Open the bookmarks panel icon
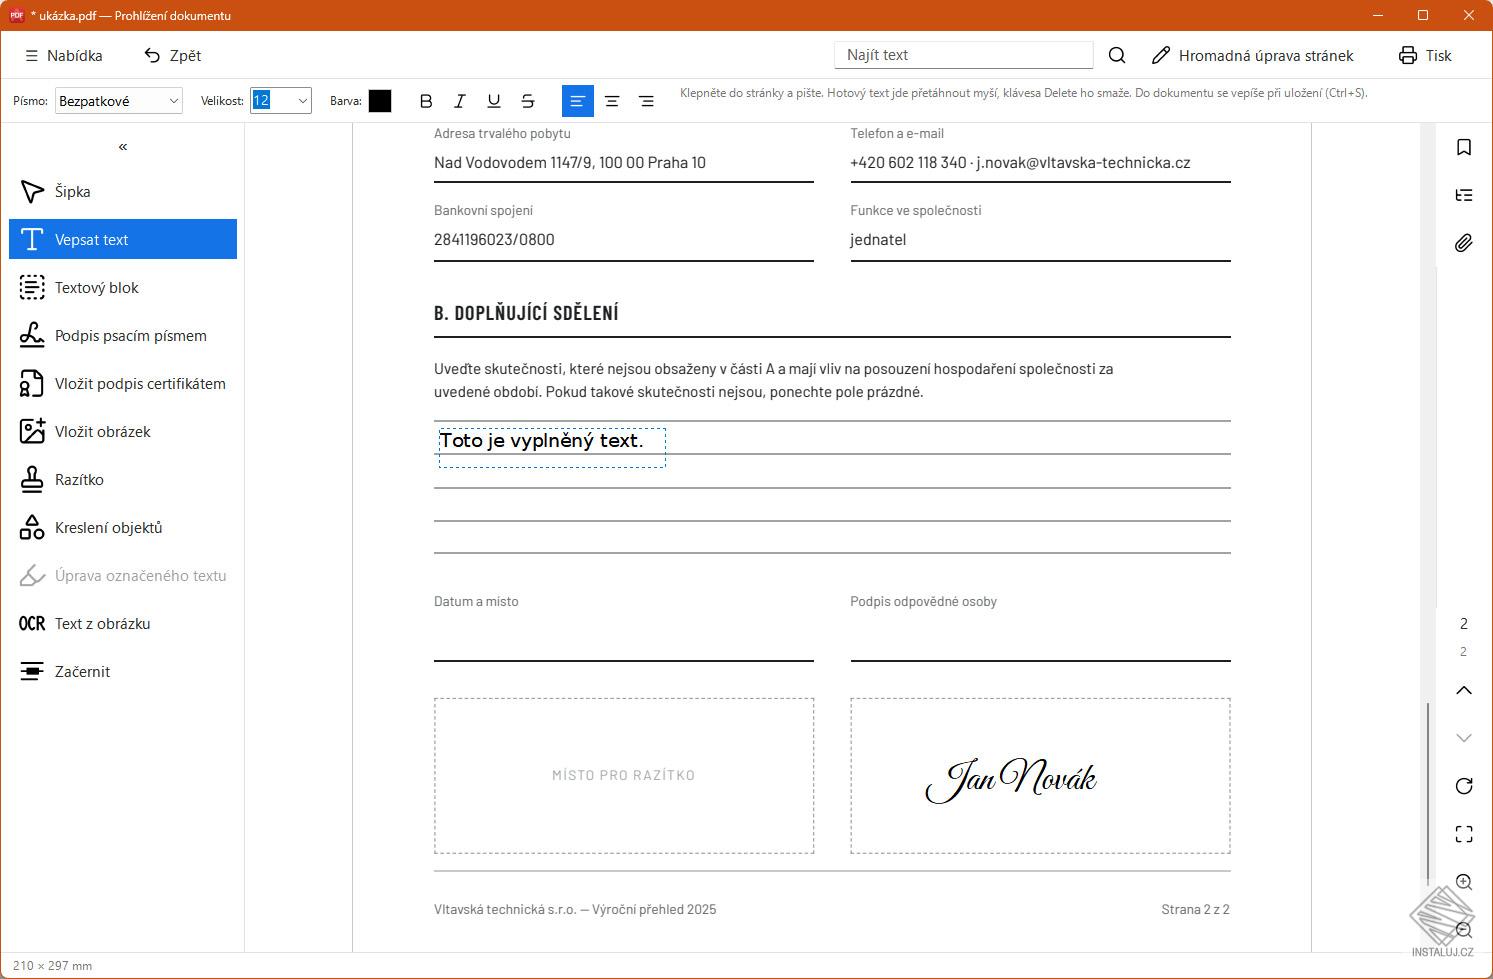The width and height of the screenshot is (1493, 979). click(1464, 147)
